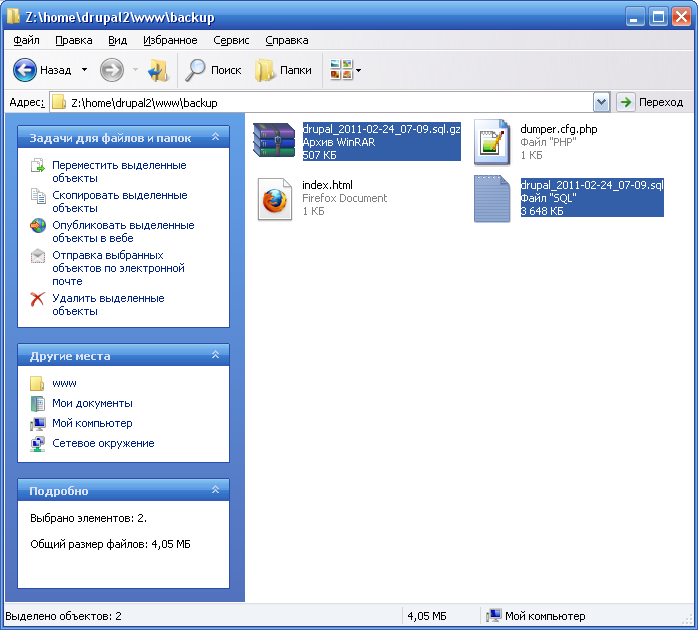Click the folder icon in address bar

coord(59,102)
